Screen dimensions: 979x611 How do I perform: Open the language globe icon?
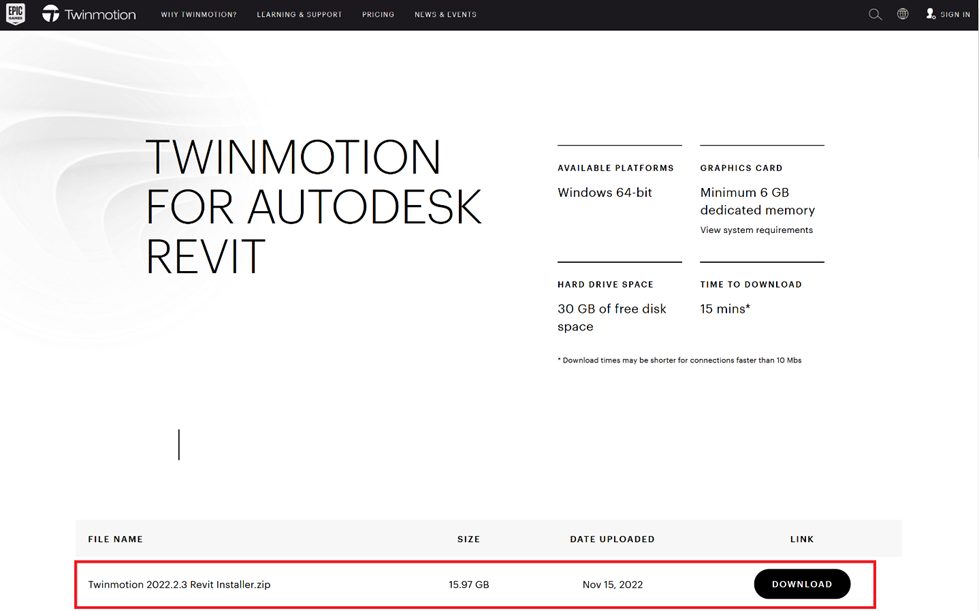tap(903, 14)
